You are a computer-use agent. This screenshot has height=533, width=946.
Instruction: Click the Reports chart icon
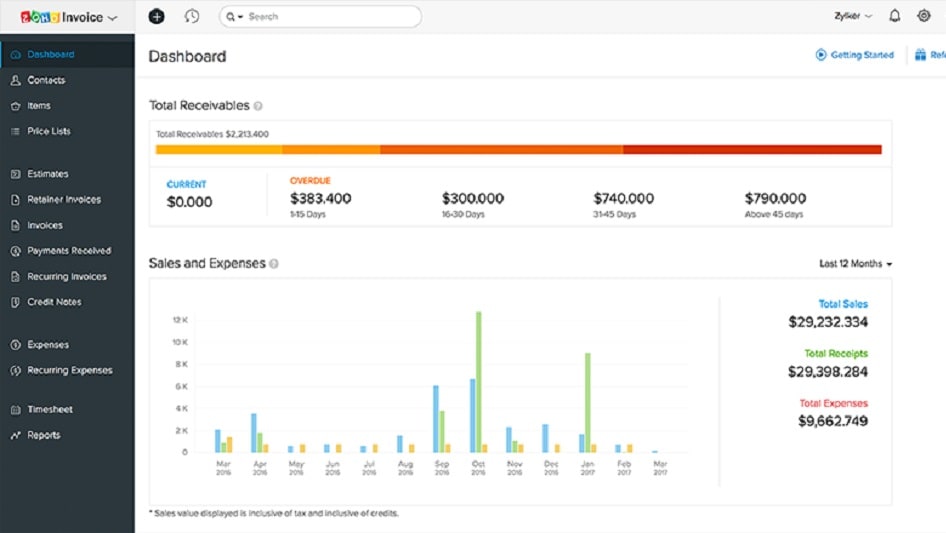click(x=16, y=435)
